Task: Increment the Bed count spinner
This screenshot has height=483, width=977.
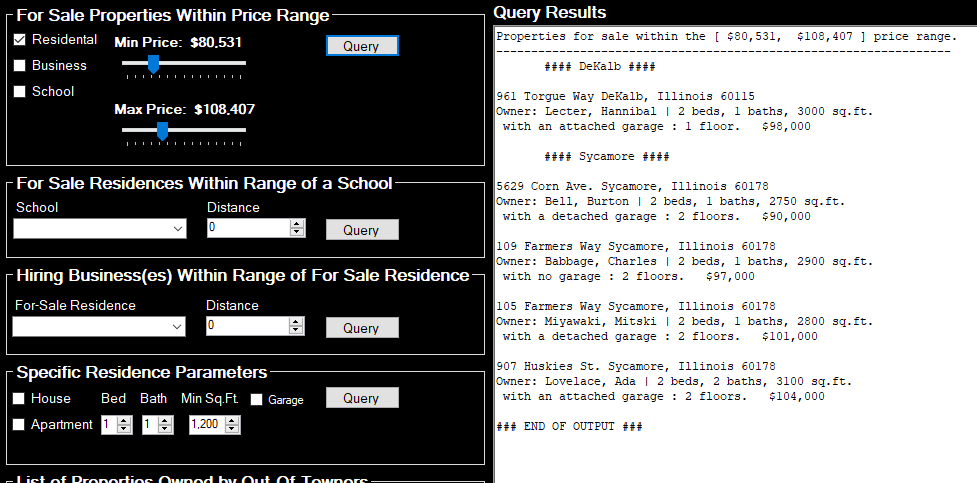Action: pos(124,421)
